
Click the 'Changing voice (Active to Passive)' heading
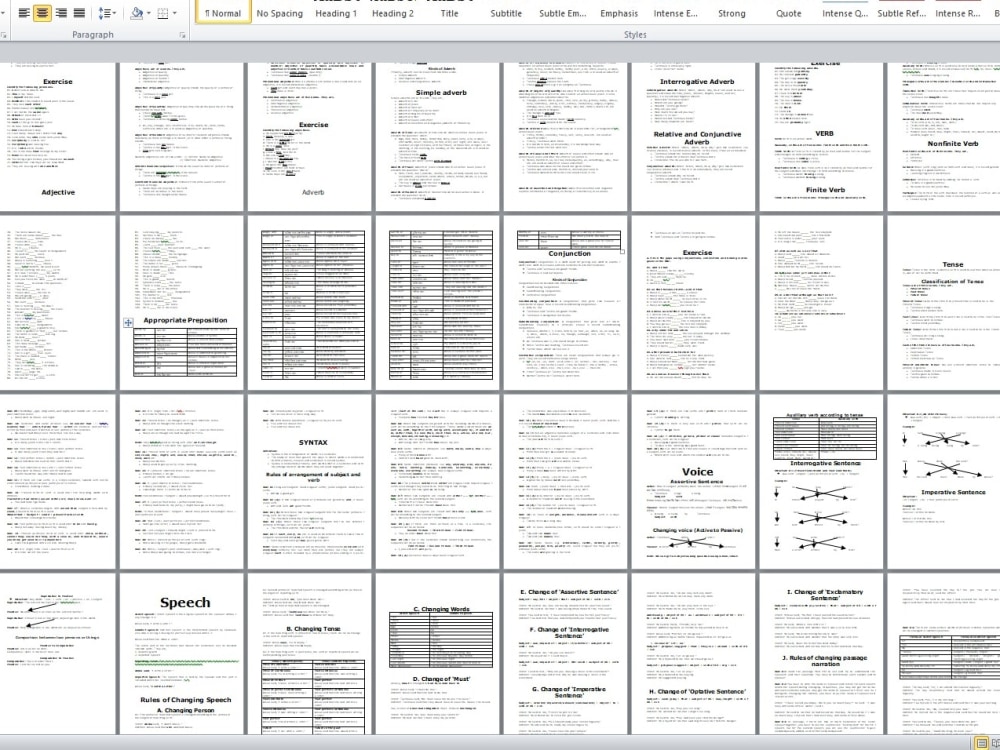tap(697, 530)
